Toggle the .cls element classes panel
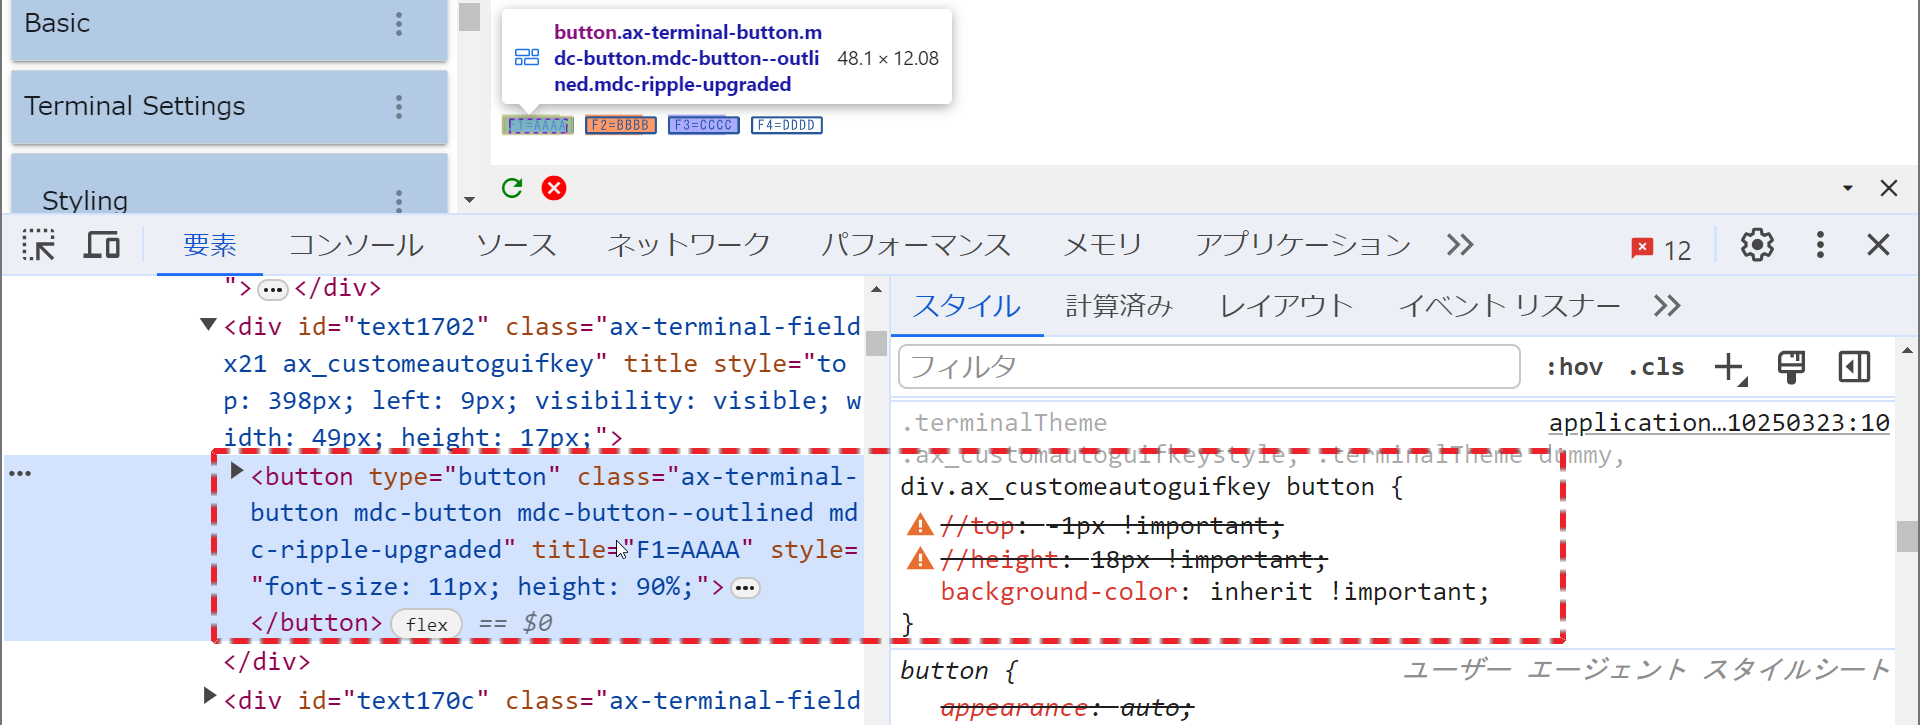 [1656, 367]
